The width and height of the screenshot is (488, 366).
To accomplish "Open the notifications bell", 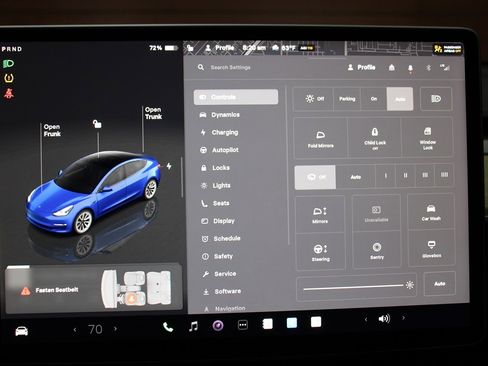I will (x=410, y=68).
